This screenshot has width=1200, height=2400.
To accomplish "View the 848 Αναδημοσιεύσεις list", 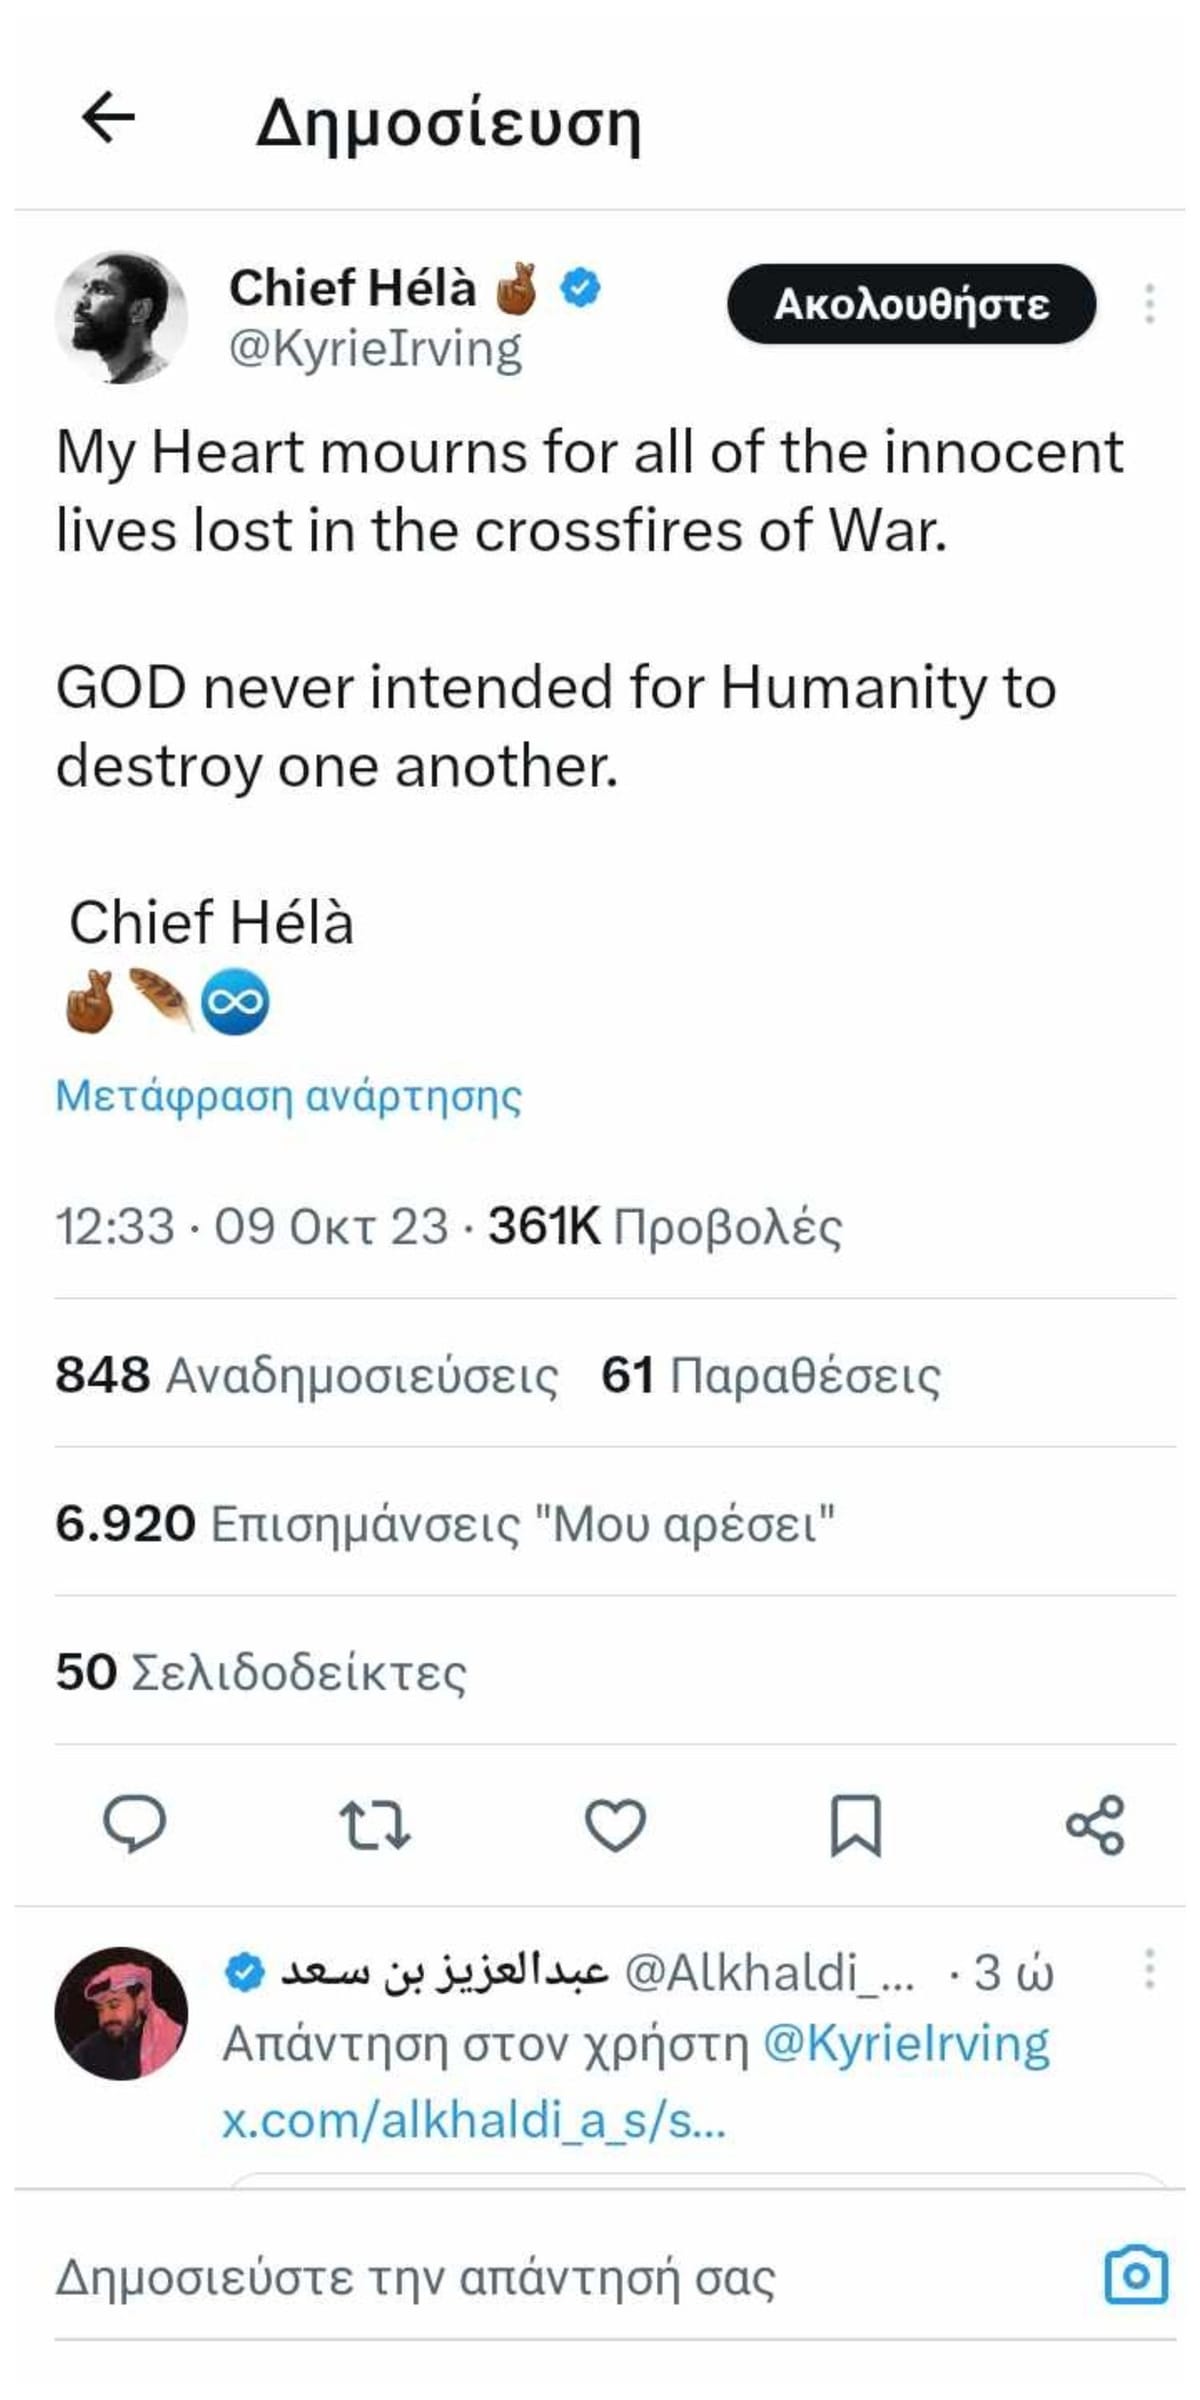I will click(x=306, y=1375).
